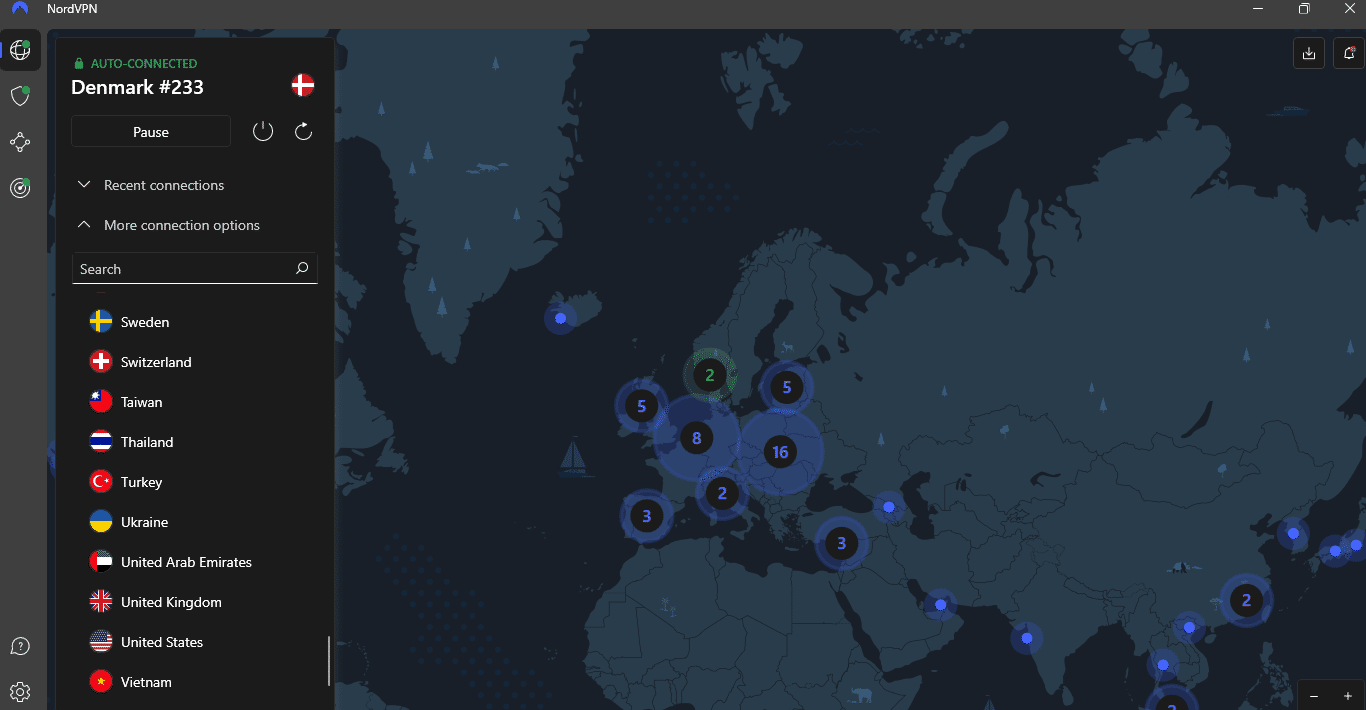Click the NordVPN logo in title bar

coord(20,9)
